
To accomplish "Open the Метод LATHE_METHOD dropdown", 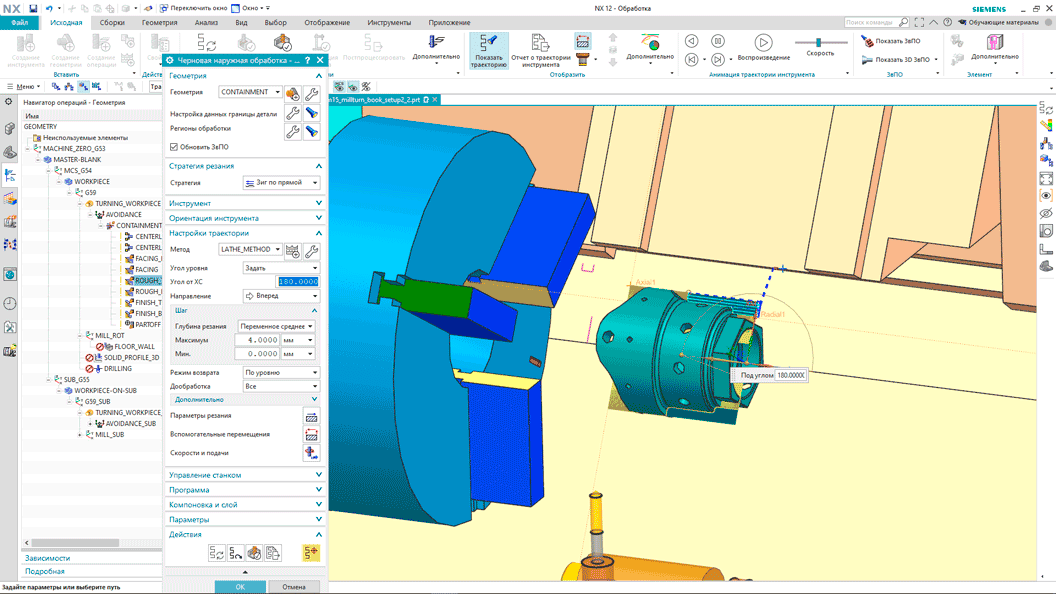I will 250,249.
